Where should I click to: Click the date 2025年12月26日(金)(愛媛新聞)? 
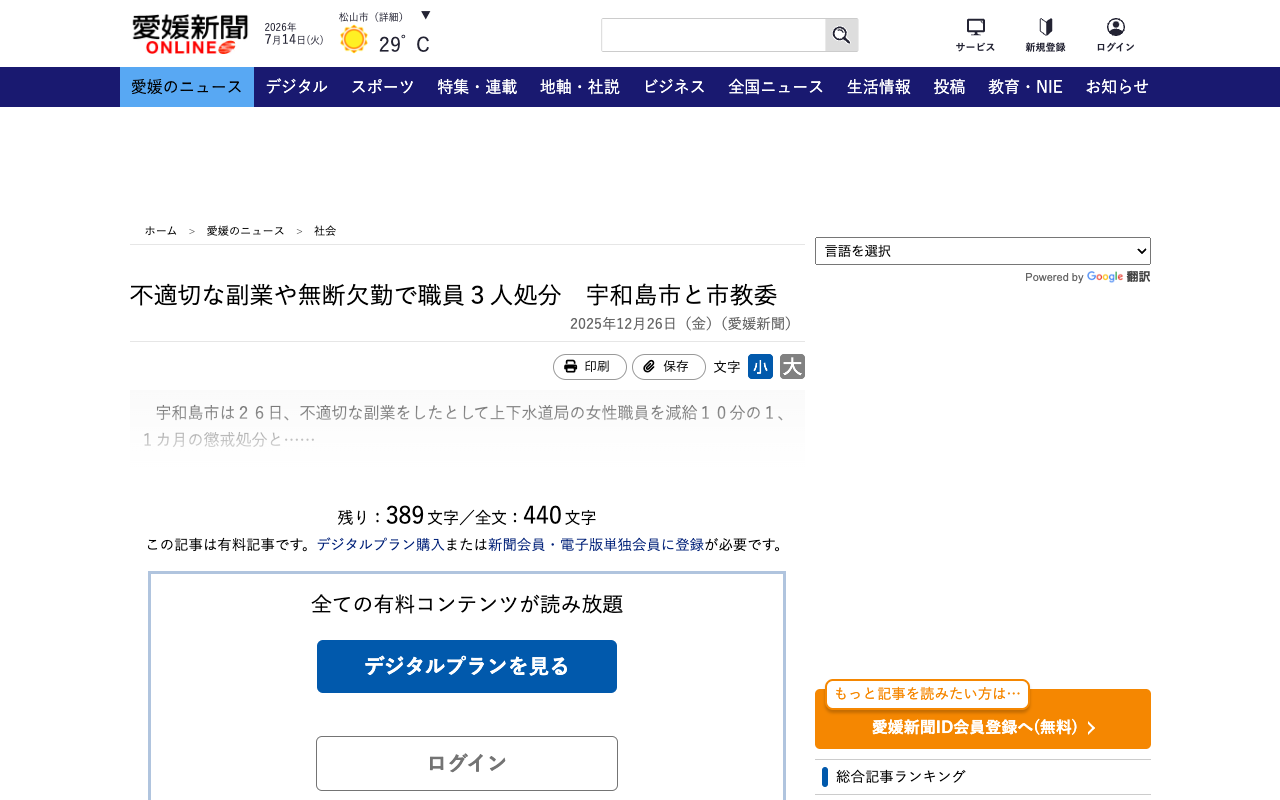(684, 324)
